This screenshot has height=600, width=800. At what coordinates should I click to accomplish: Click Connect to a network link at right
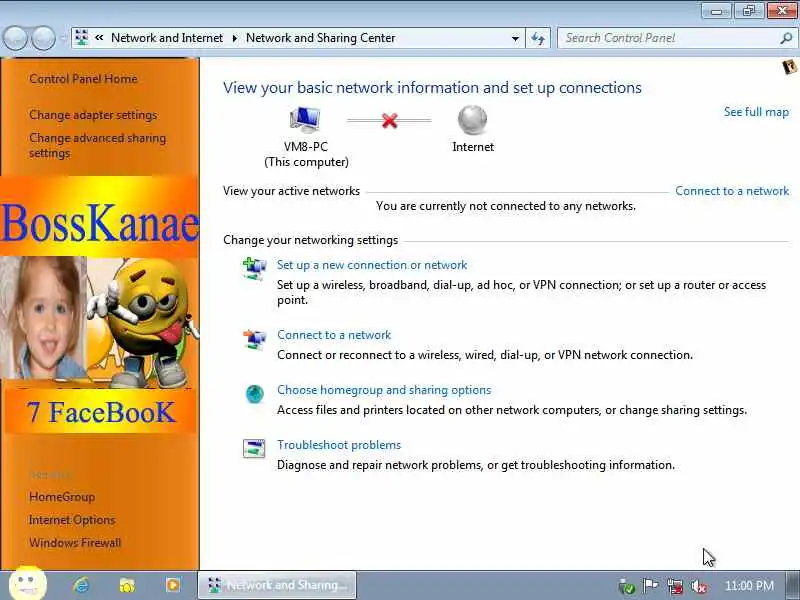coord(732,191)
